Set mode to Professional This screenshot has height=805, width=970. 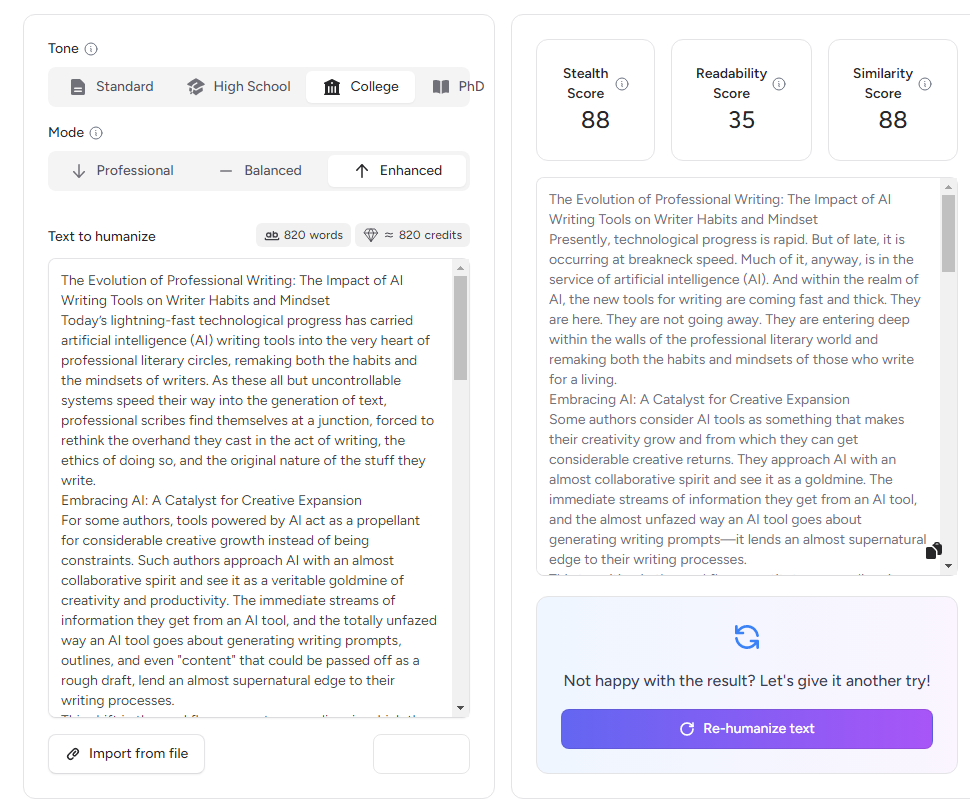click(122, 171)
